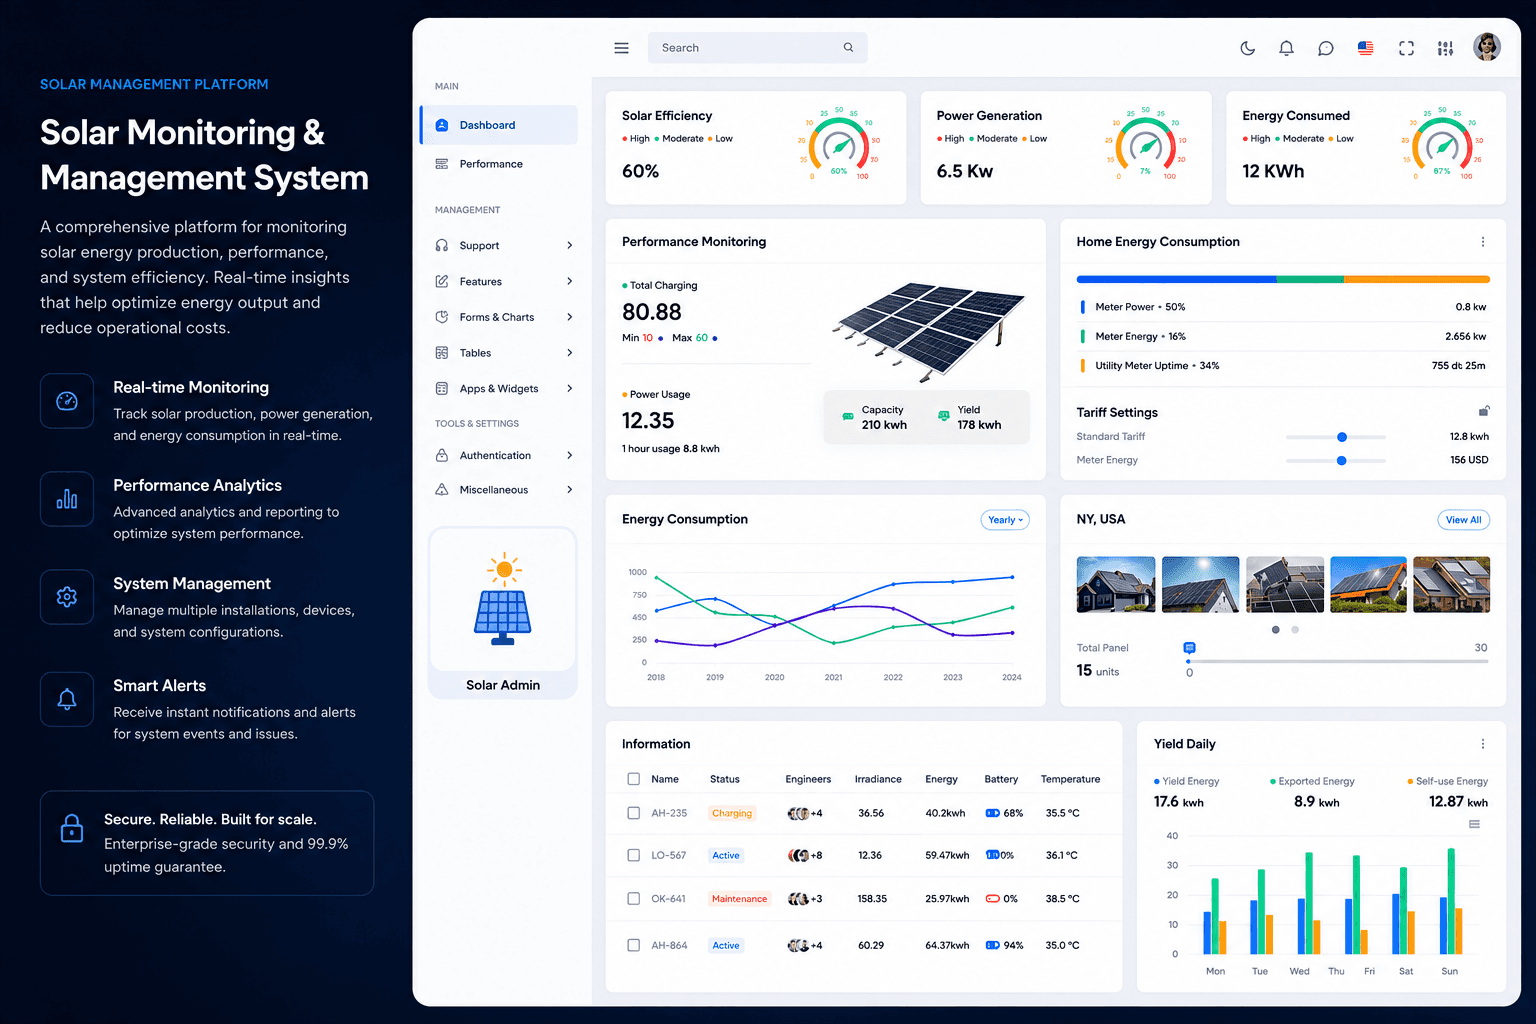This screenshot has width=1536, height=1024.
Task: Expand the Support menu chevron
Action: [x=570, y=245]
